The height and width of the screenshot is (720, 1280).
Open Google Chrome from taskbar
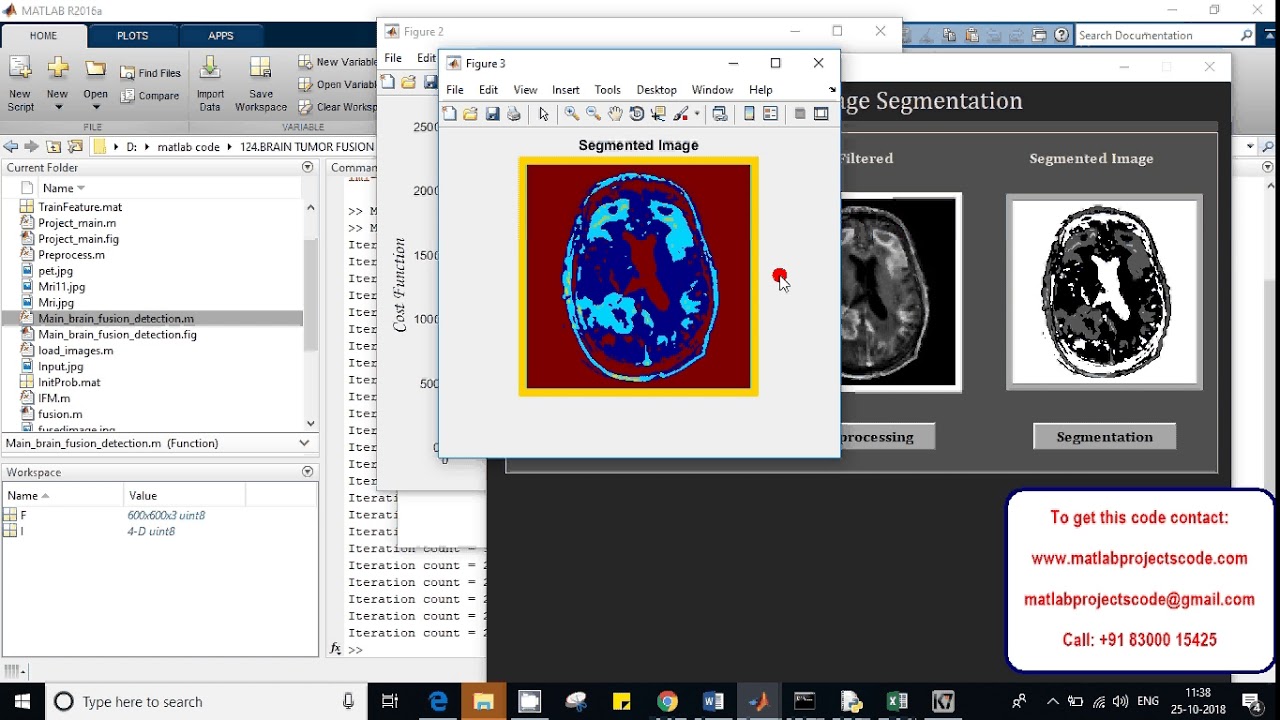[x=667, y=701]
